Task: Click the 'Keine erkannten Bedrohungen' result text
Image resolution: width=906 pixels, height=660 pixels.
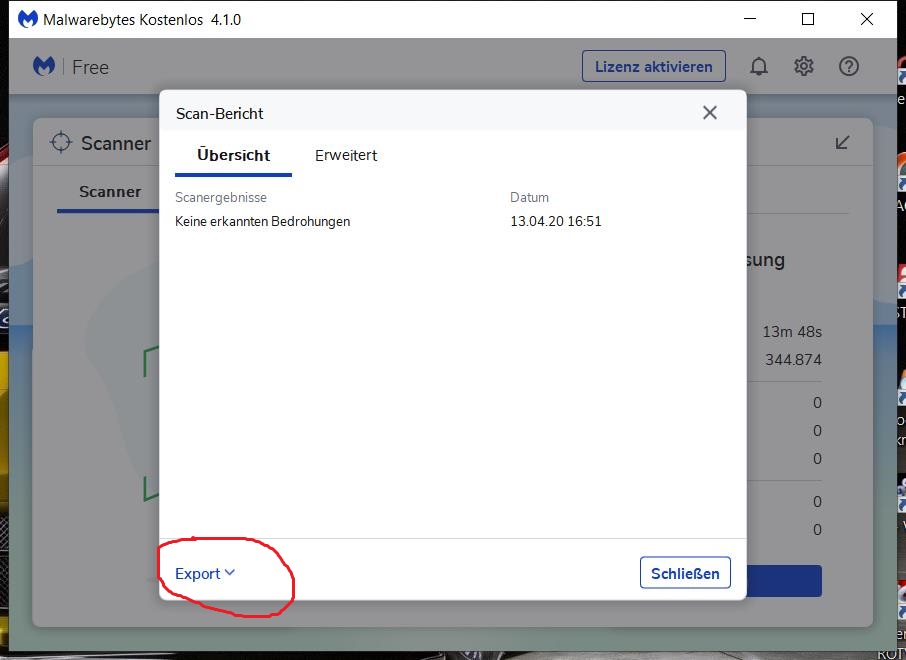Action: click(262, 221)
